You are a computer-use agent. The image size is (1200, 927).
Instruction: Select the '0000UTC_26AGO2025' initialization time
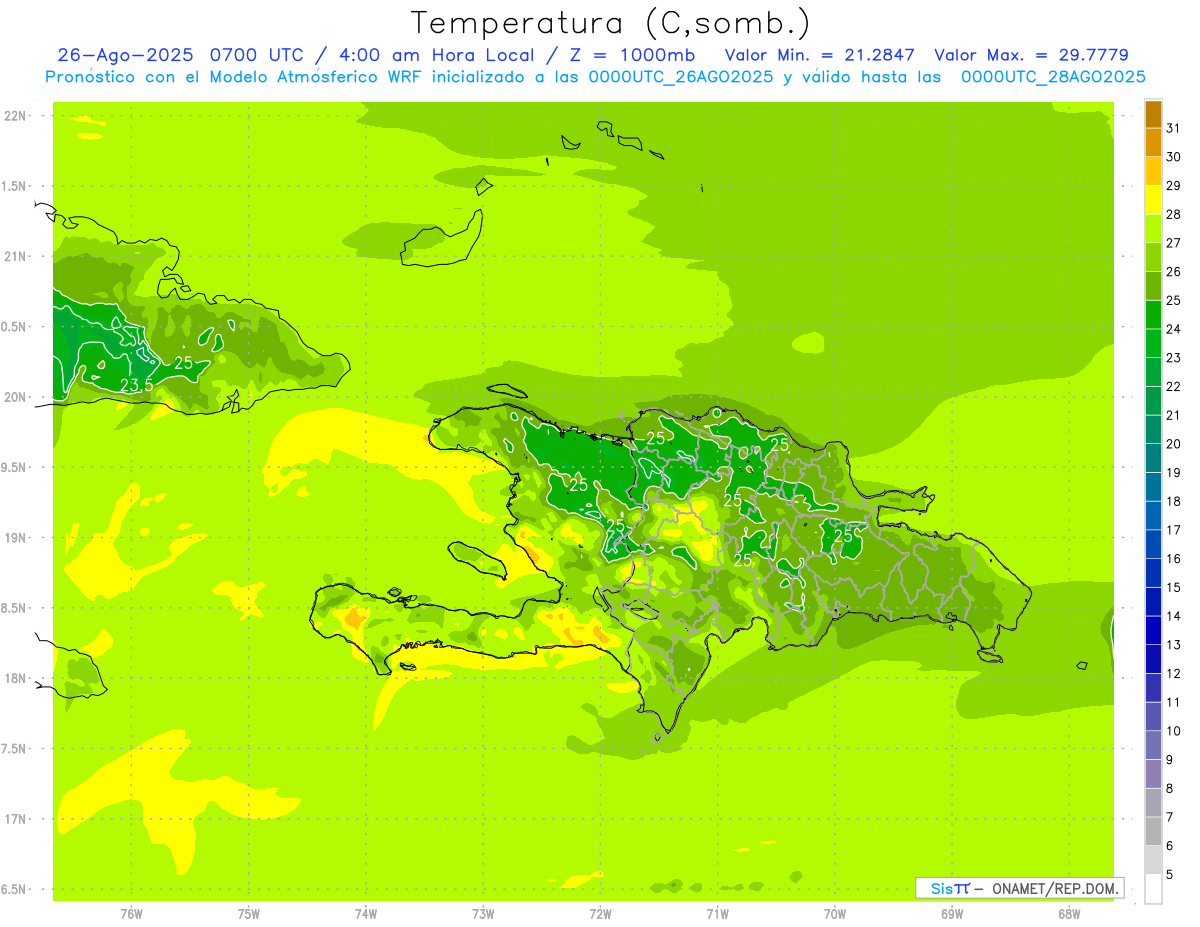[681, 77]
